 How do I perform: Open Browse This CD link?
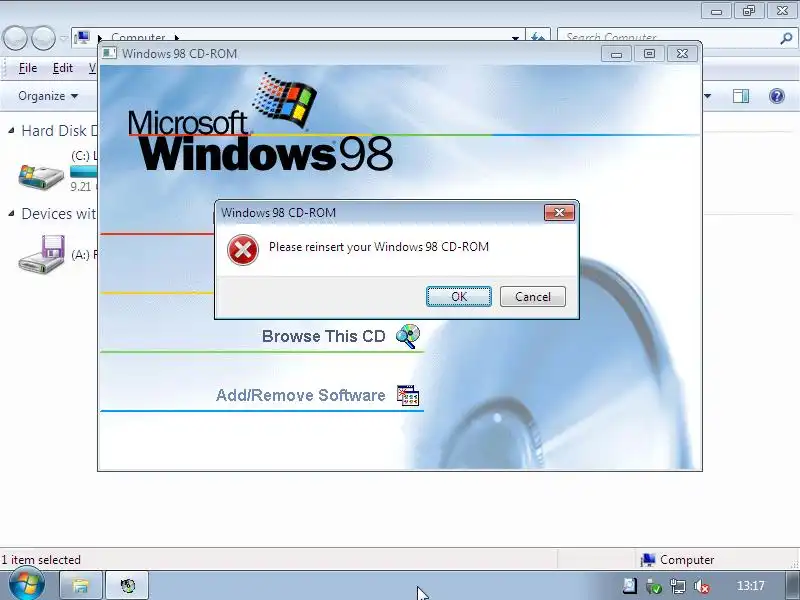tap(323, 336)
